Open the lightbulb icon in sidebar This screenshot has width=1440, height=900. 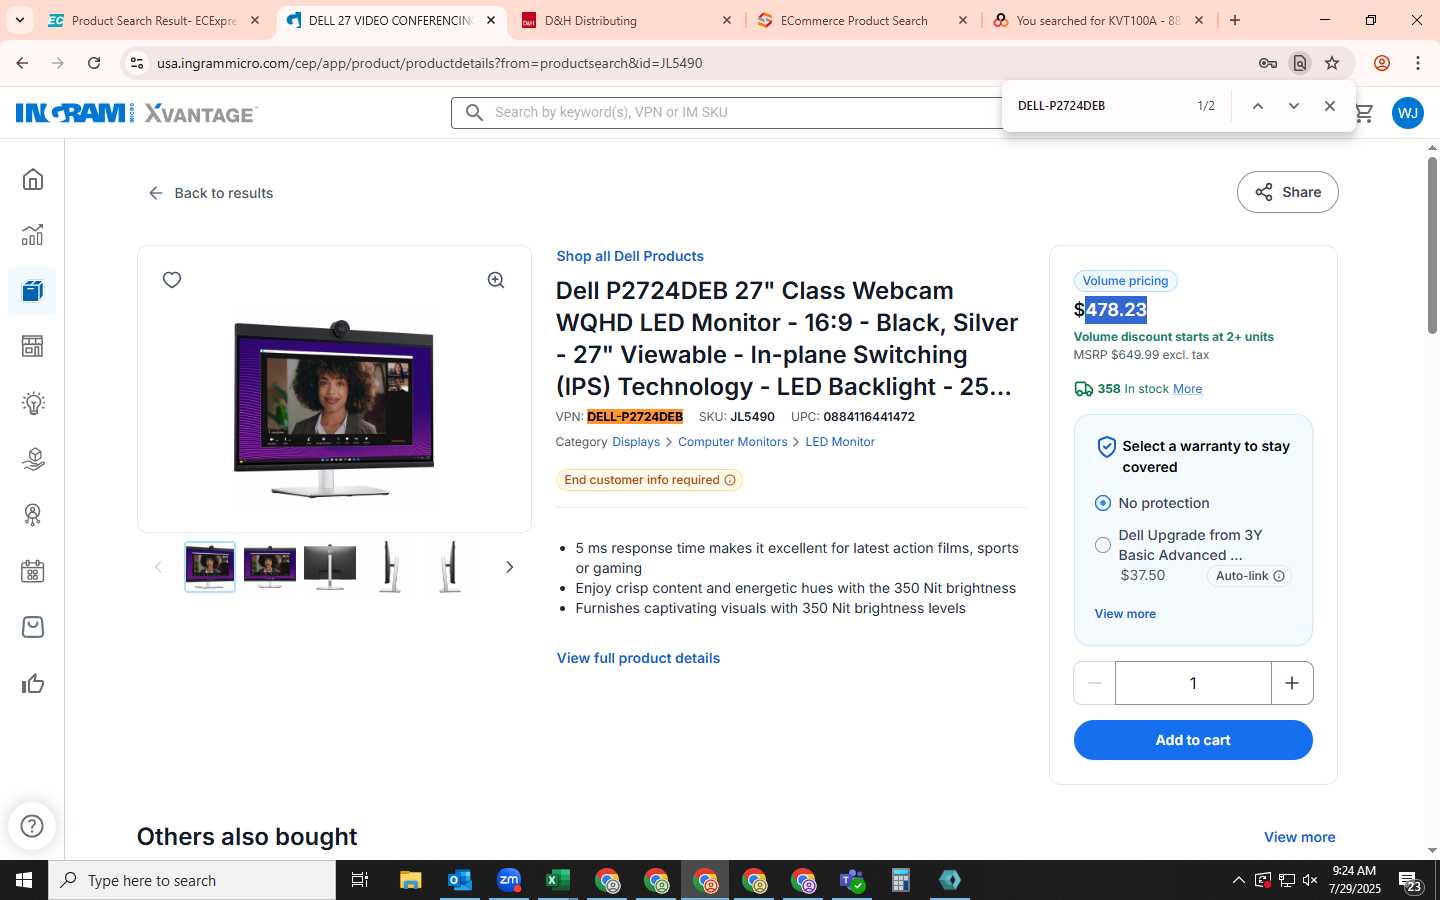(33, 403)
